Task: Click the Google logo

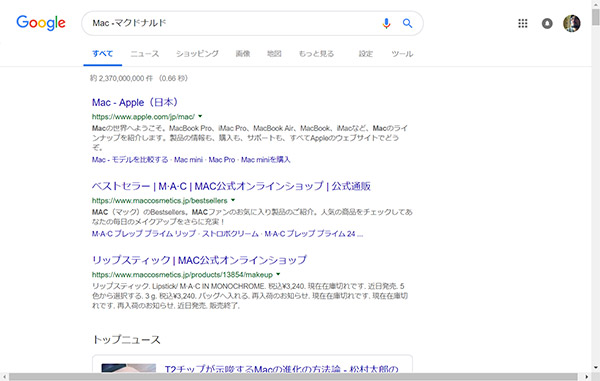Action: point(41,23)
